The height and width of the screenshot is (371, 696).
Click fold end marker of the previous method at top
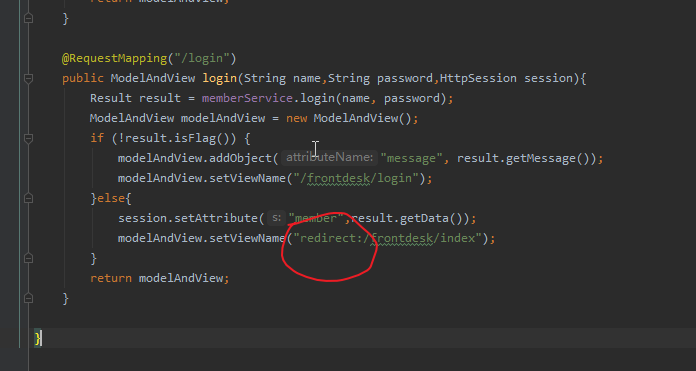[28, 19]
